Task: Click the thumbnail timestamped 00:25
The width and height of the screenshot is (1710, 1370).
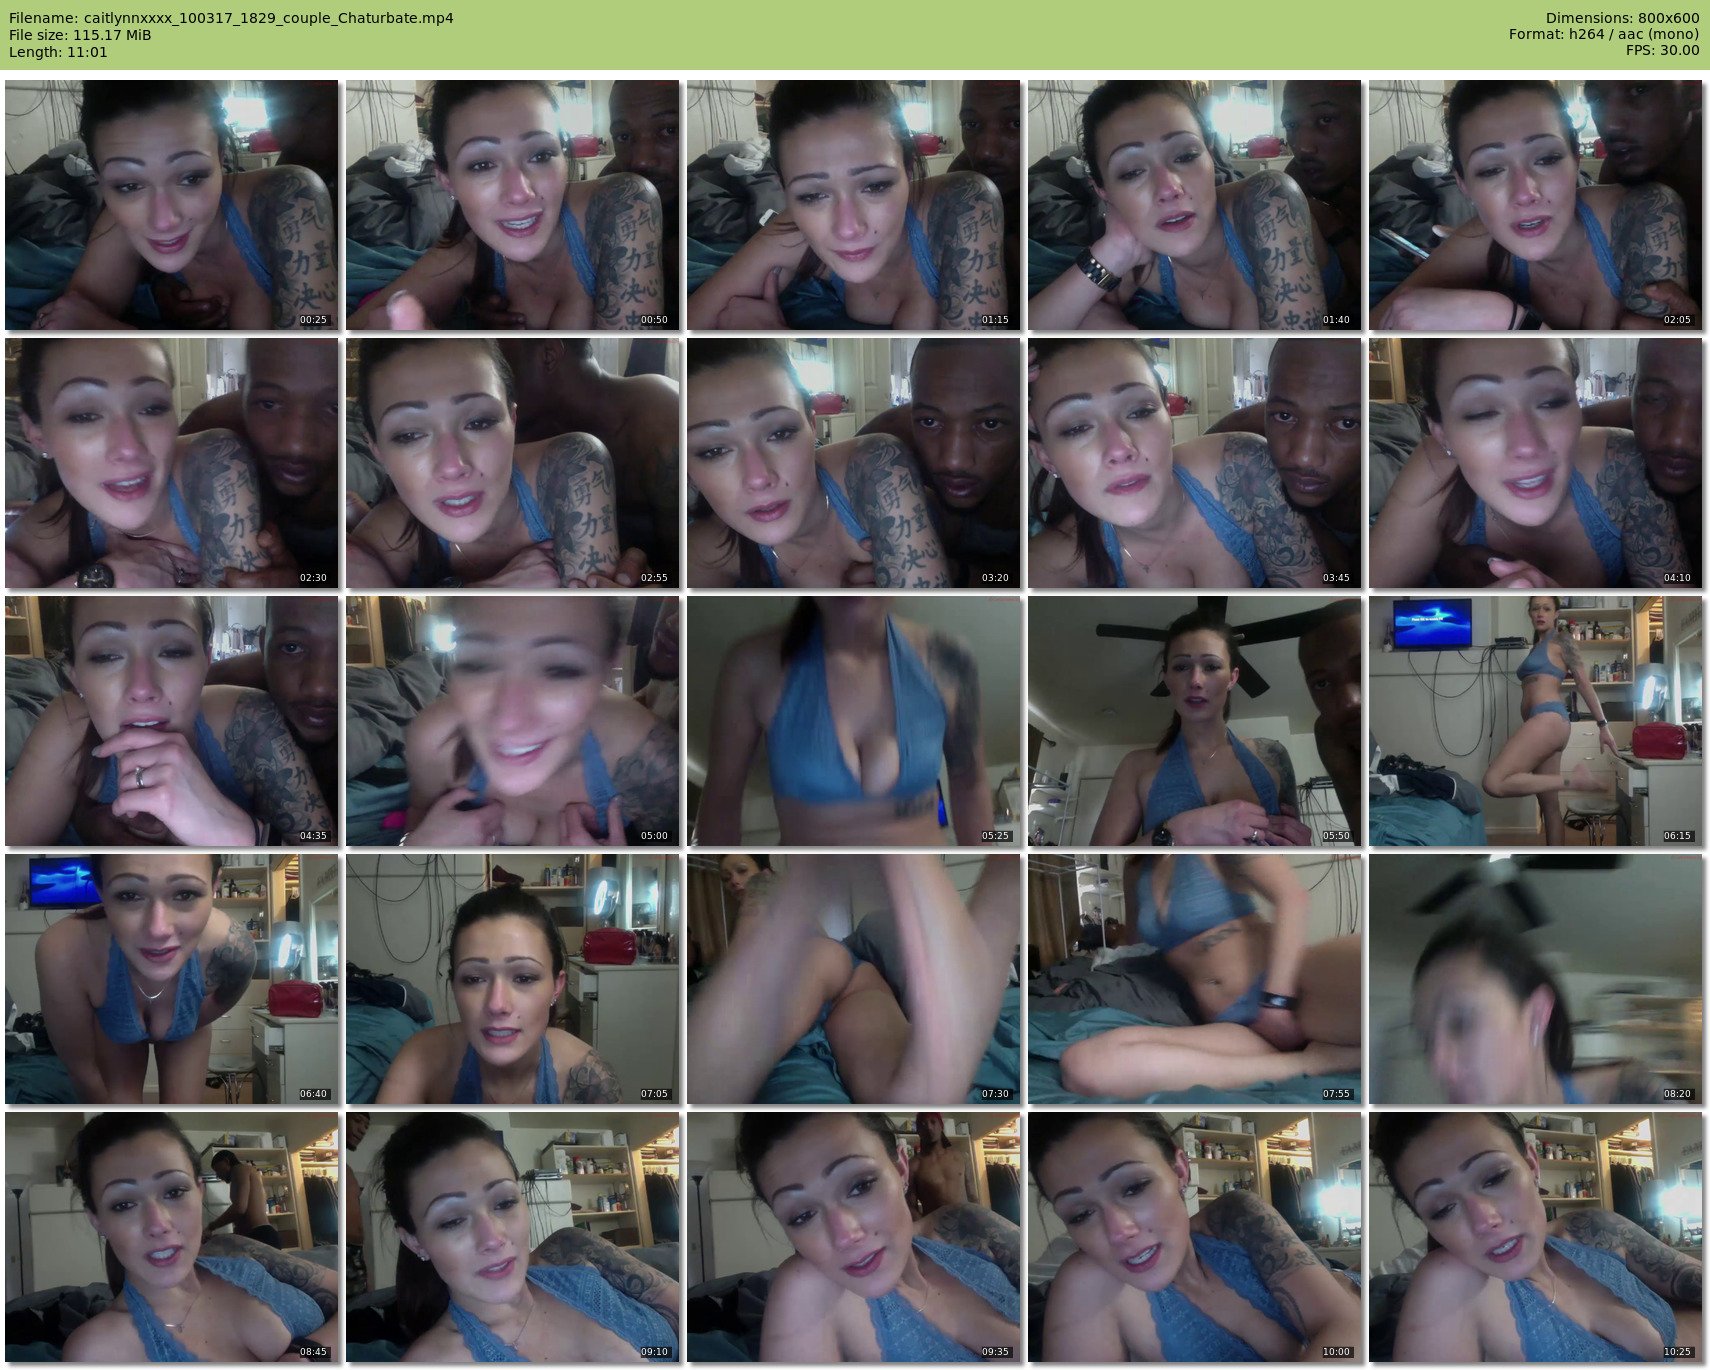Action: [172, 205]
